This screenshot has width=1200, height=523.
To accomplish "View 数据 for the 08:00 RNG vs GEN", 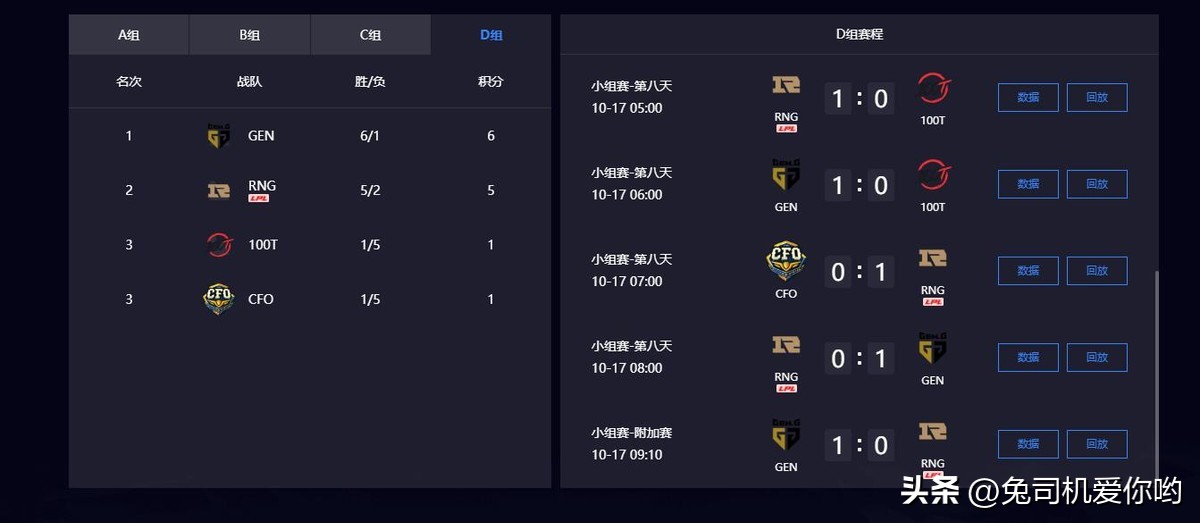I will pyautogui.click(x=1028, y=357).
